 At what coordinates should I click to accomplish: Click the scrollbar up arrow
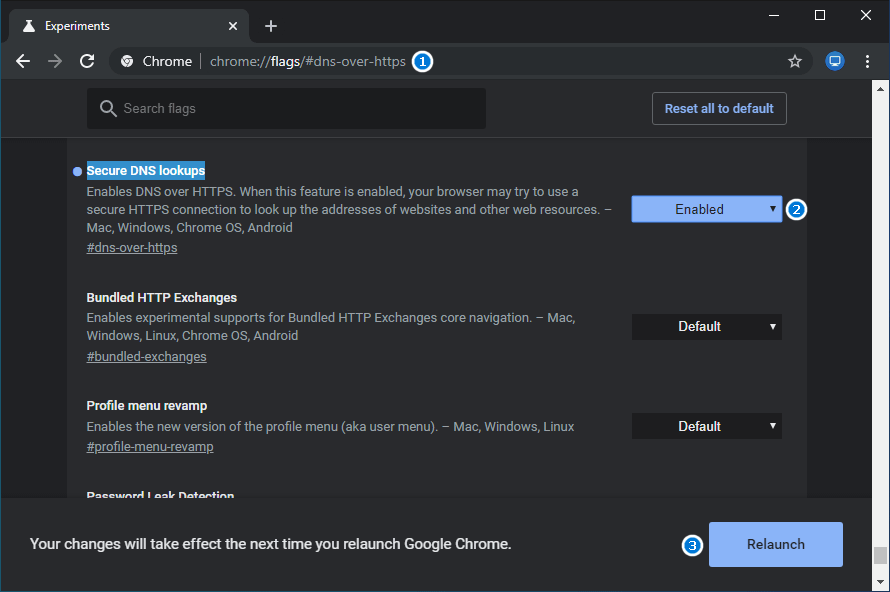[880, 89]
